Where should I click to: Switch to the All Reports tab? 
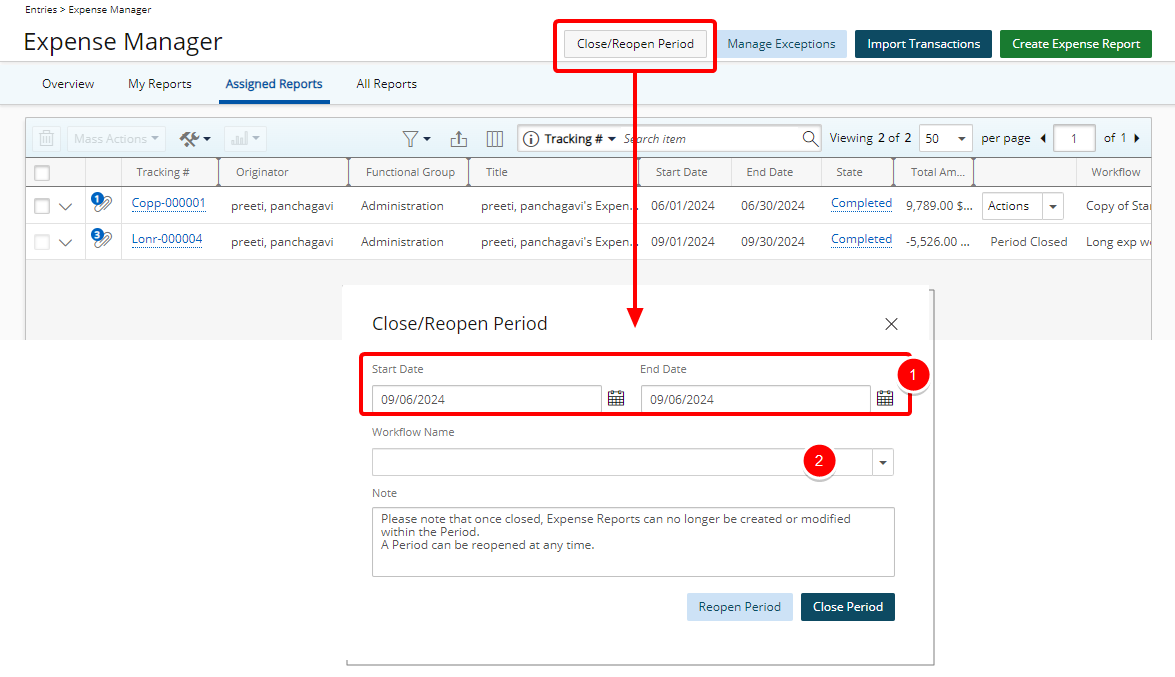(x=386, y=84)
